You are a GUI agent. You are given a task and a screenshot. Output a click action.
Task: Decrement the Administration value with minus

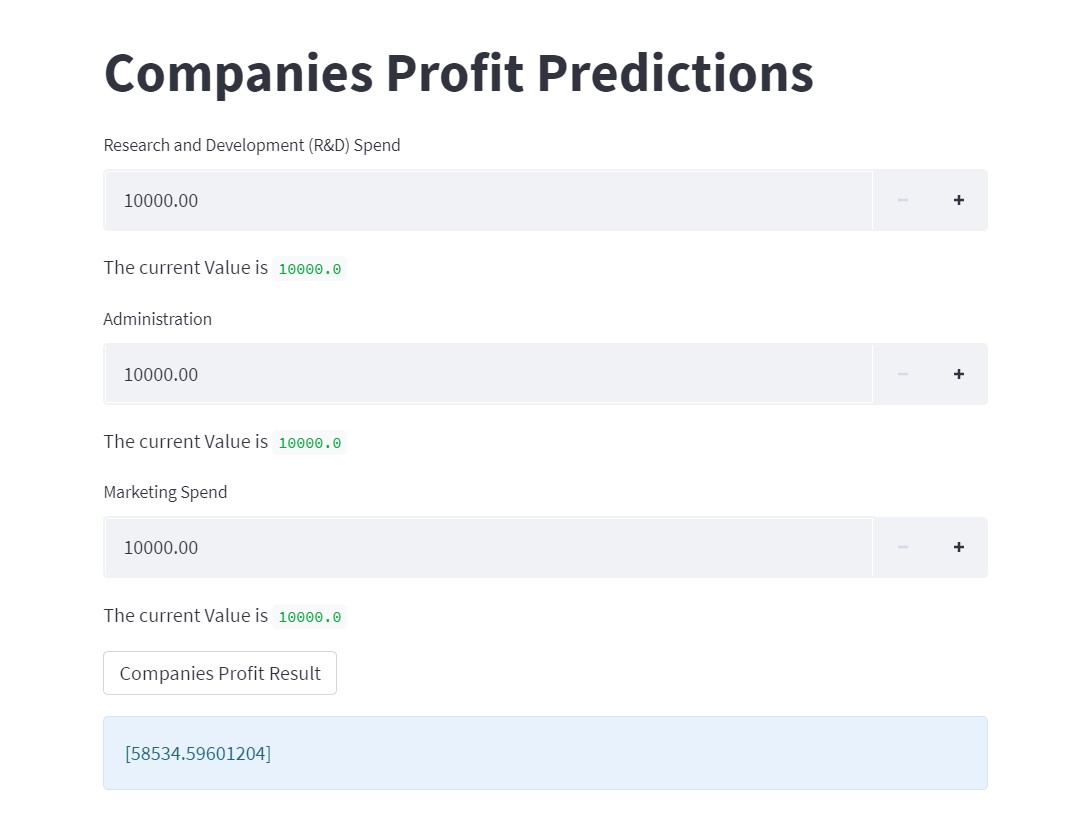point(902,373)
